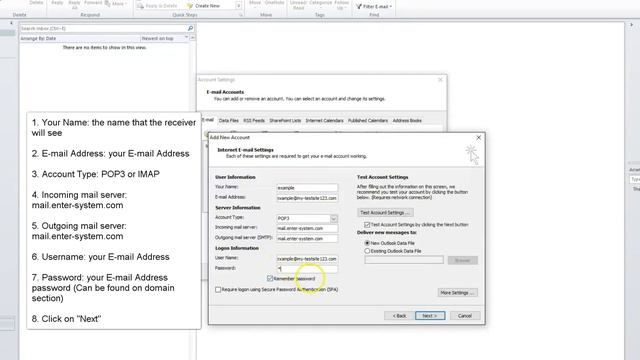Click the Categorize button in Tags group

[x=320, y=4]
